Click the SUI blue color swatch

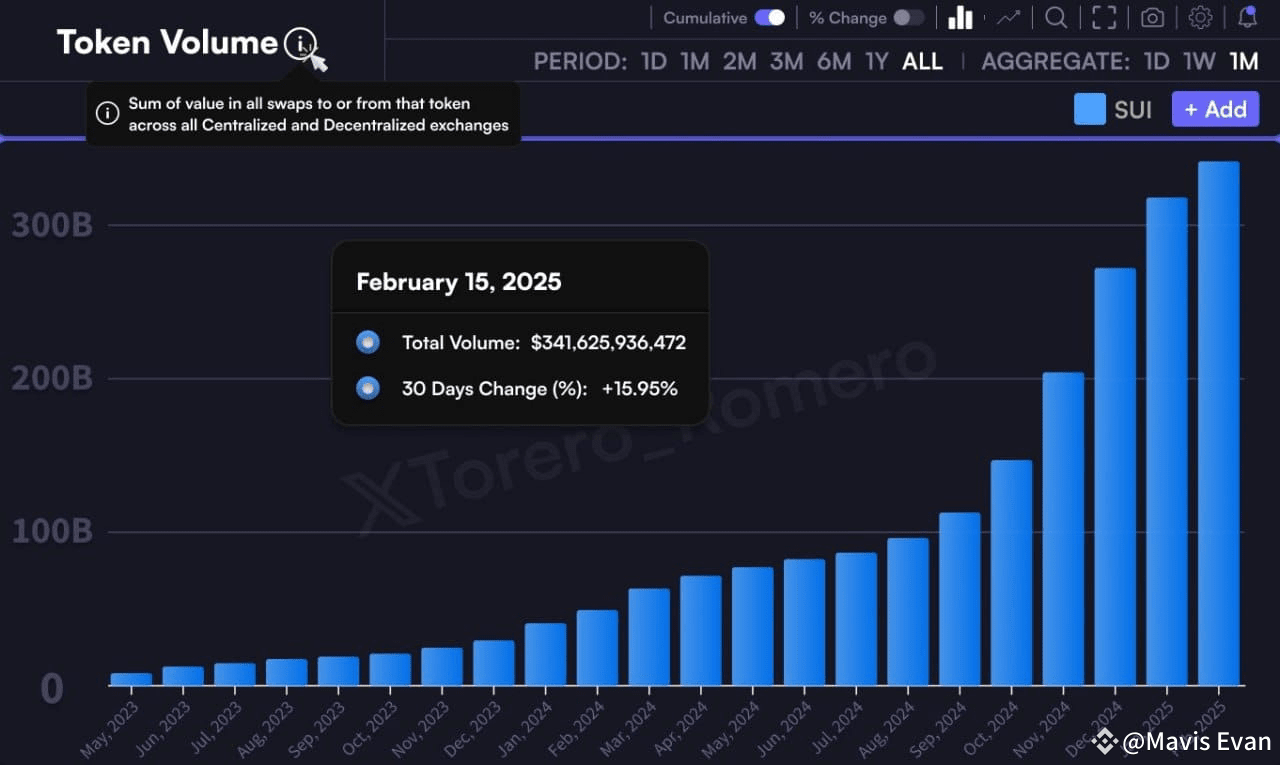[x=1089, y=109]
